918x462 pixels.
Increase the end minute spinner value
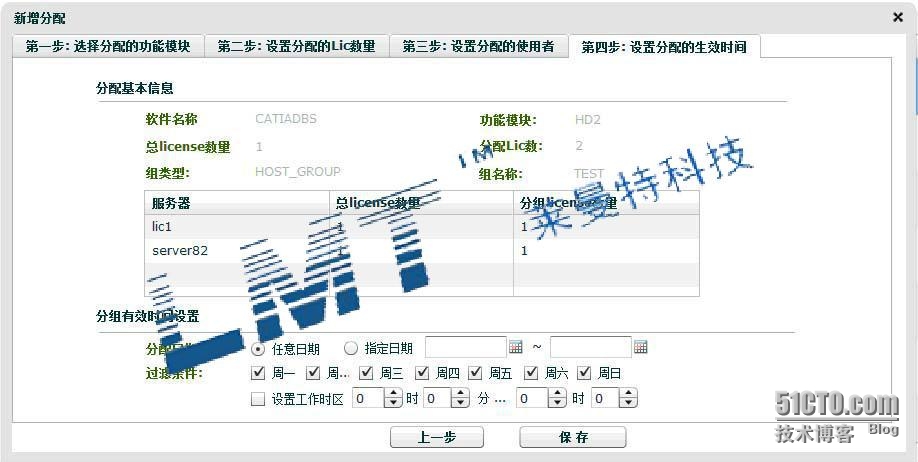629,395
